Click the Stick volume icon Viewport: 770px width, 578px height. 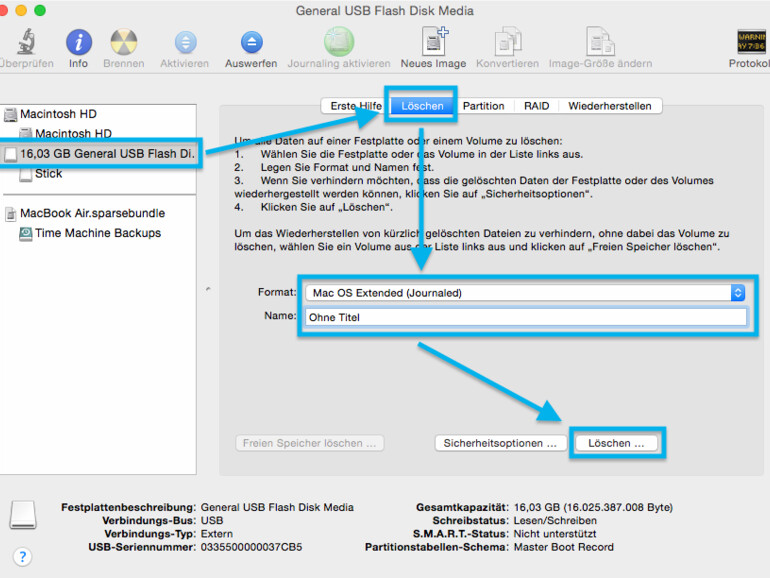click(x=26, y=174)
